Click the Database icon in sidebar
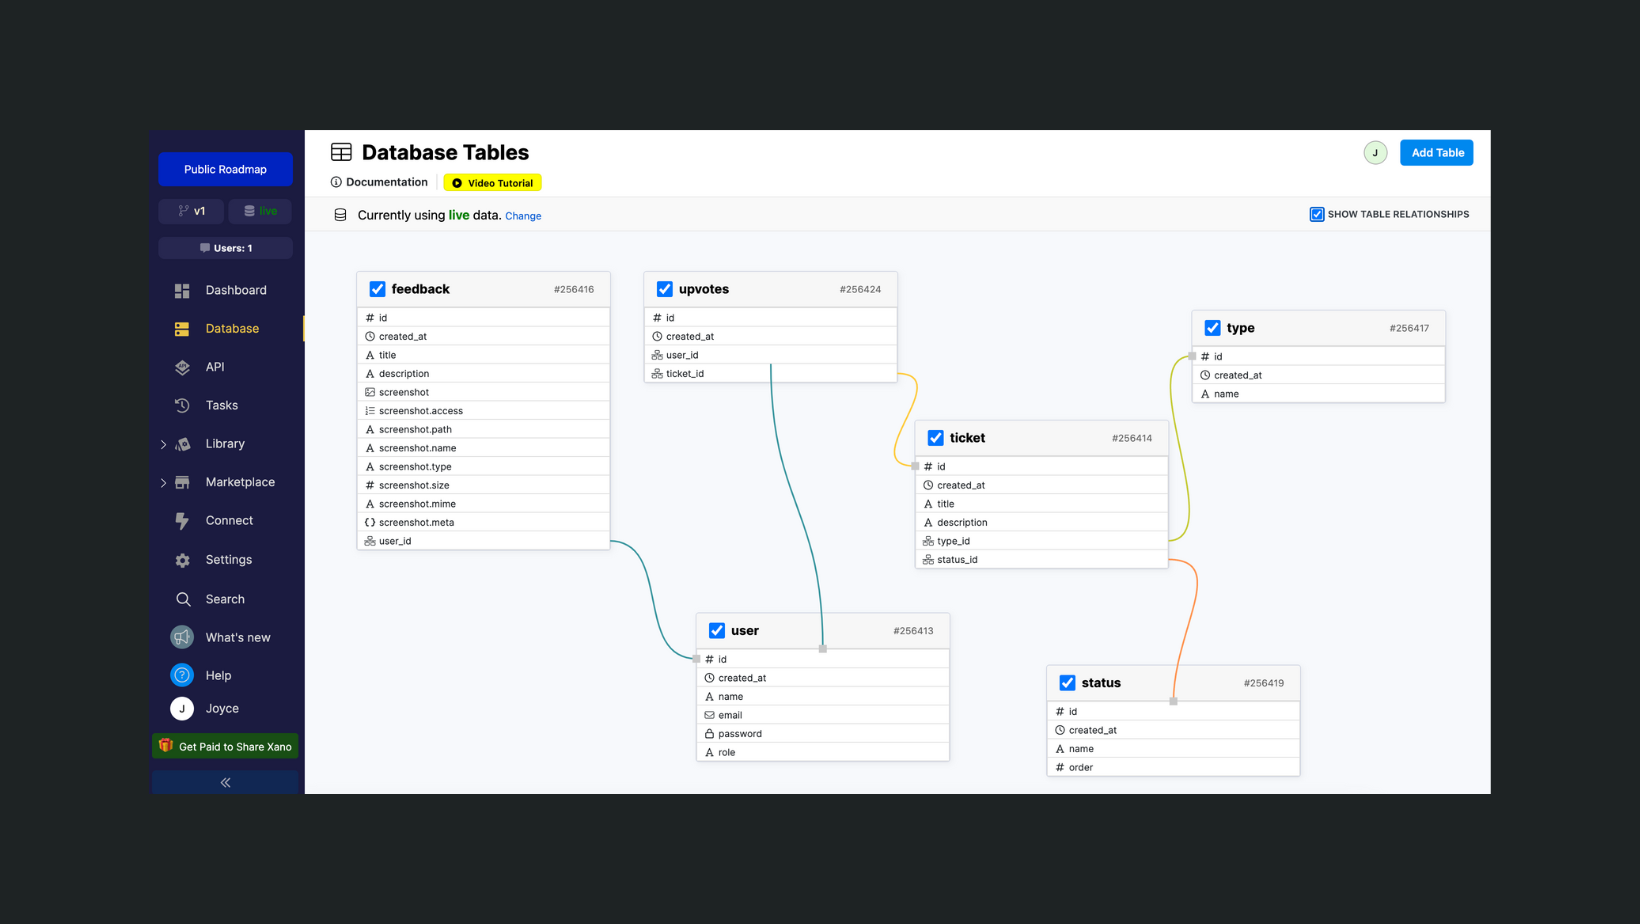The image size is (1640, 924). [x=182, y=329]
